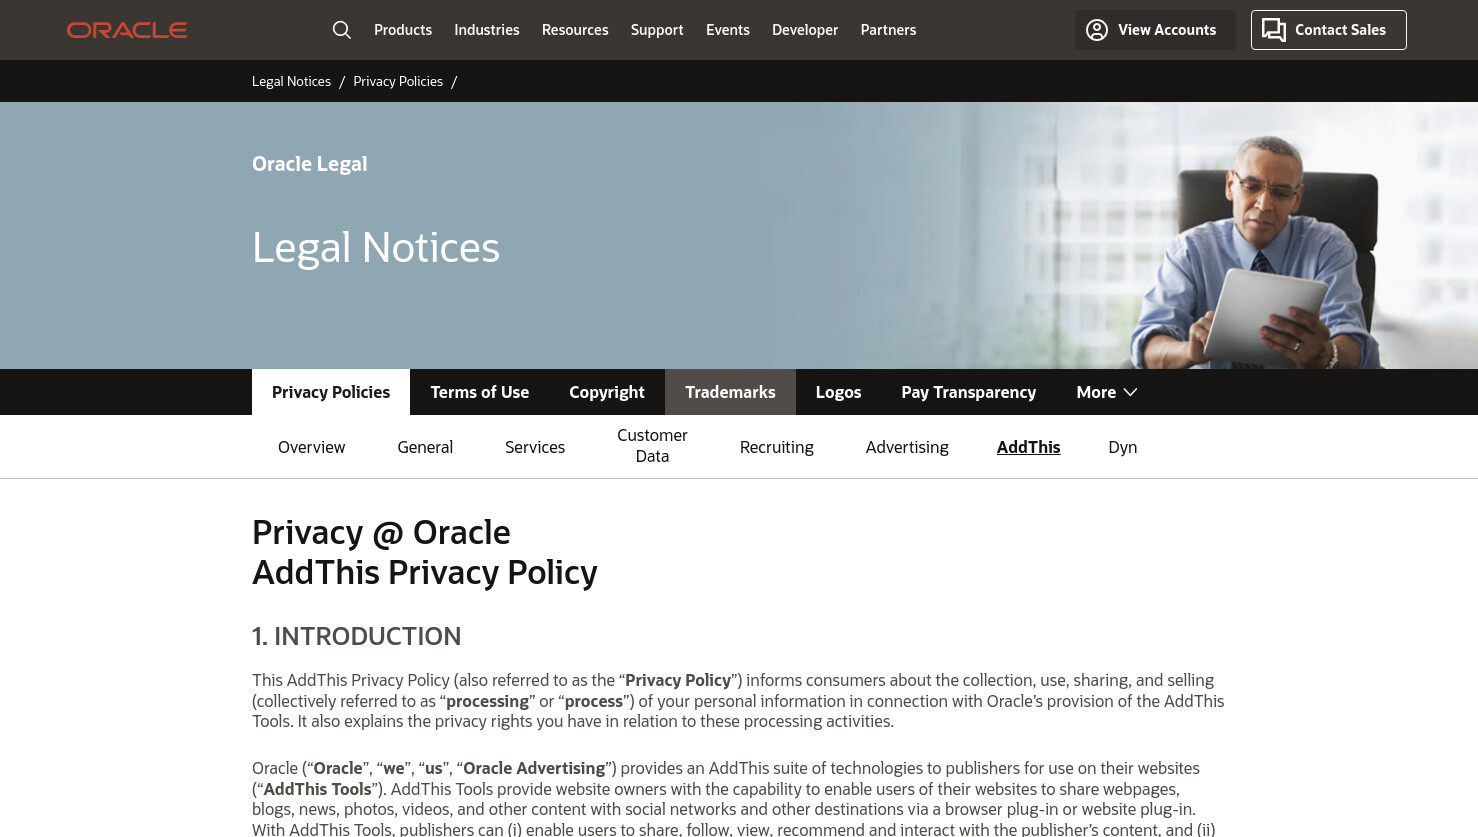Viewport: 1478px width, 837px height.
Task: Click the View Accounts button
Action: coord(1155,30)
